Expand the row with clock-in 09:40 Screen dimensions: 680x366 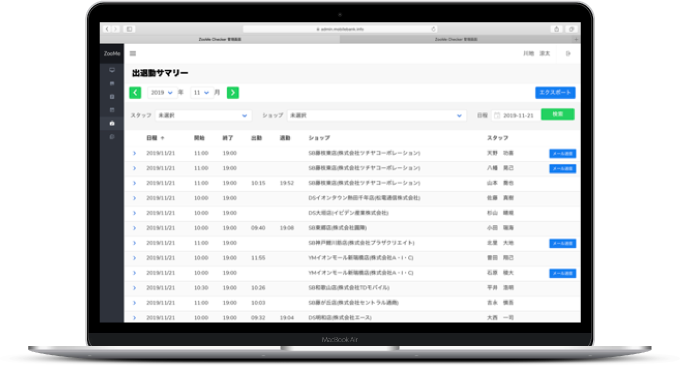click(x=134, y=228)
